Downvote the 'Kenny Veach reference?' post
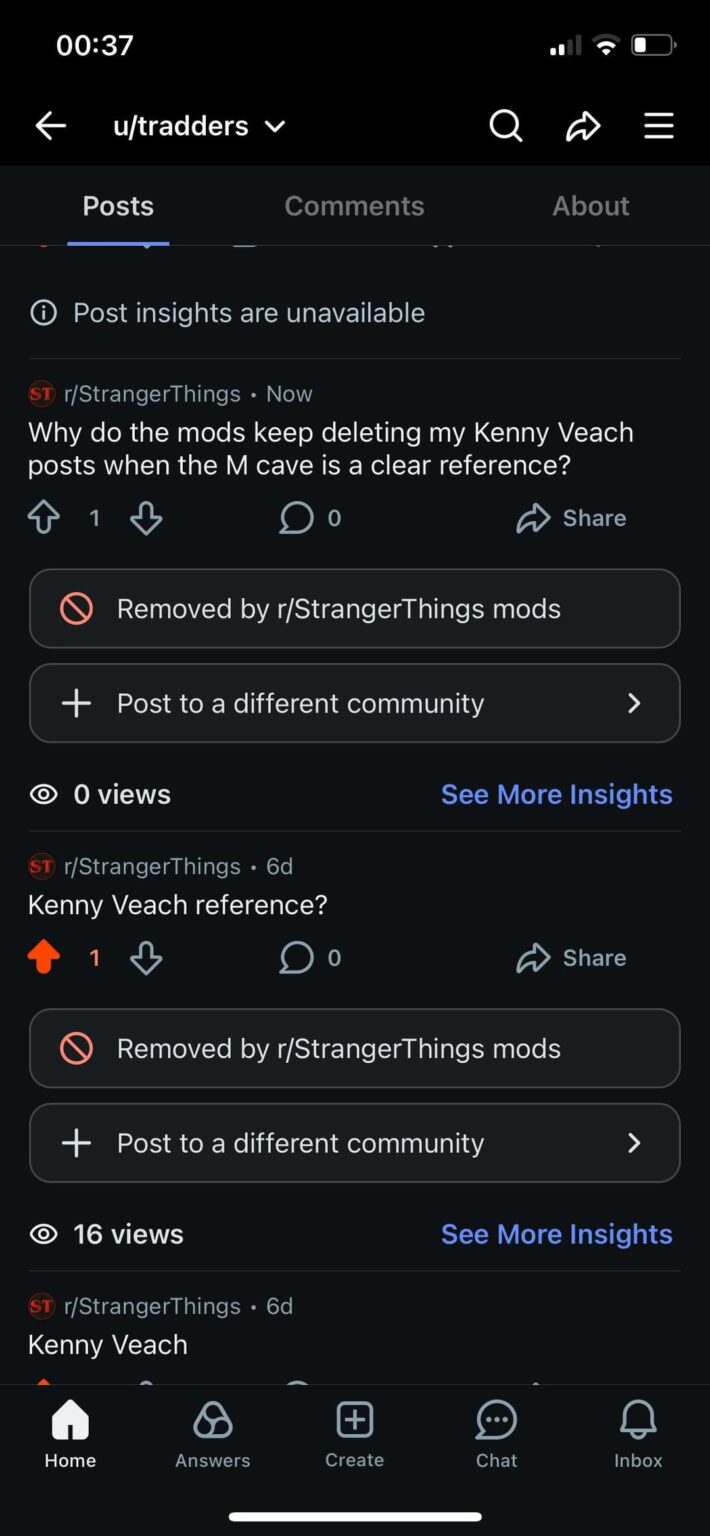Image resolution: width=710 pixels, height=1536 pixels. point(146,957)
